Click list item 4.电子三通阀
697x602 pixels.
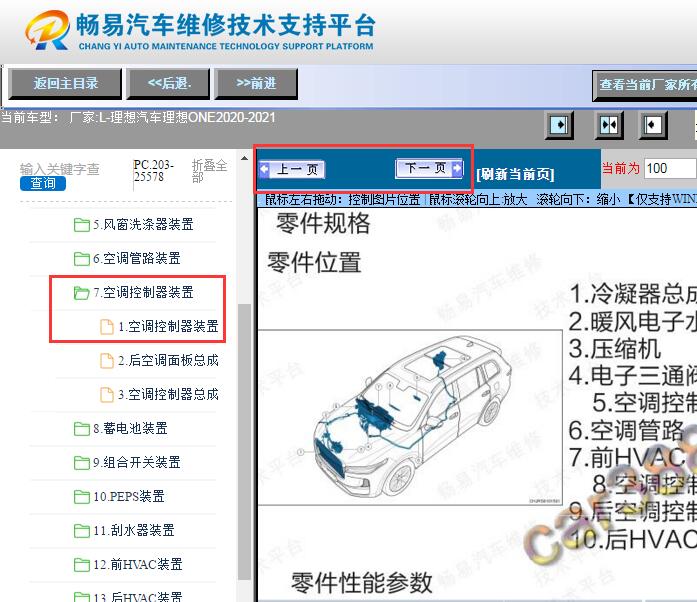click(633, 376)
